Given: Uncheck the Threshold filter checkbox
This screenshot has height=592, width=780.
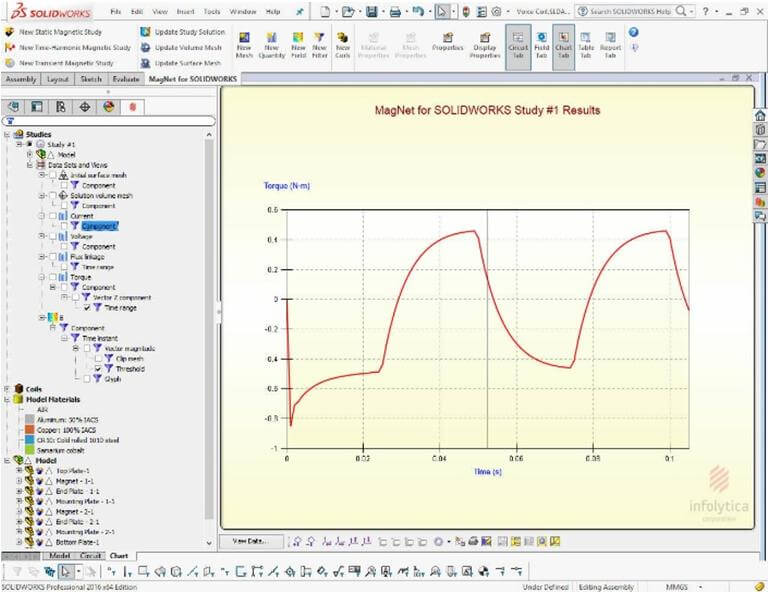Looking at the screenshot, I should pos(98,369).
